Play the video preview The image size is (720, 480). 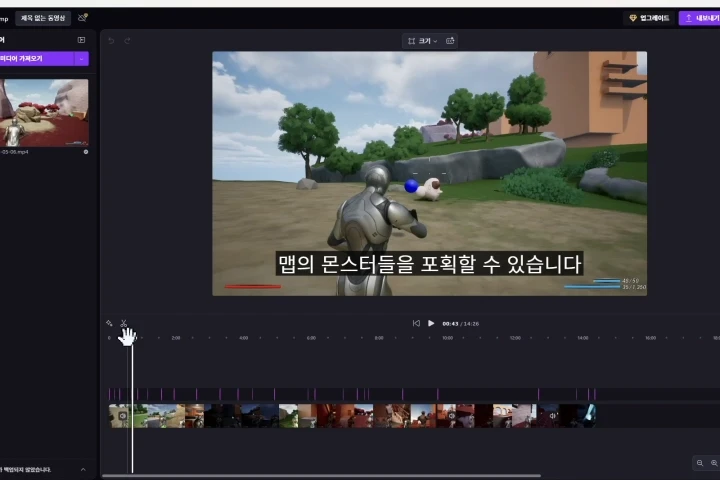tap(431, 323)
